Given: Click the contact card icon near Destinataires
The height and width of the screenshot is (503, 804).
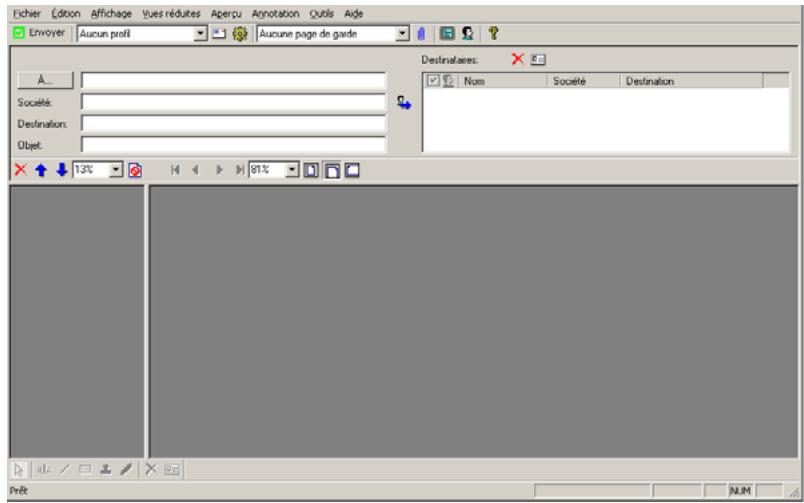Looking at the screenshot, I should (x=538, y=59).
